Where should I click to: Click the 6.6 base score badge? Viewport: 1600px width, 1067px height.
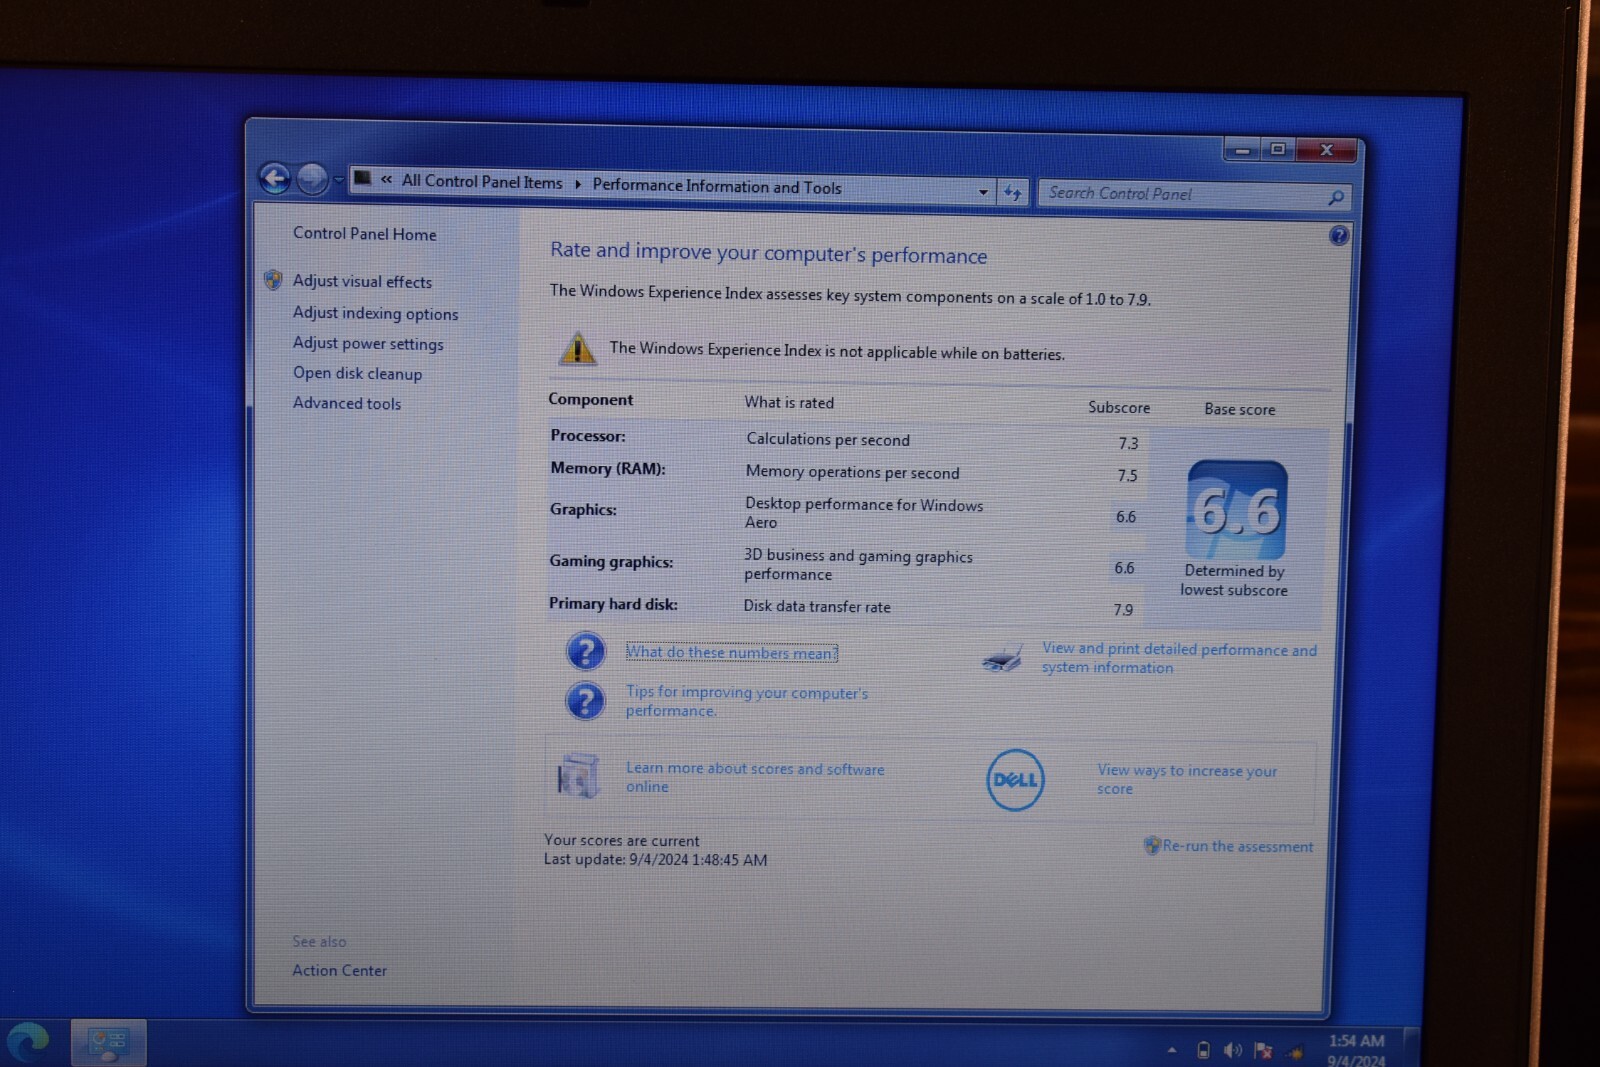pos(1236,510)
